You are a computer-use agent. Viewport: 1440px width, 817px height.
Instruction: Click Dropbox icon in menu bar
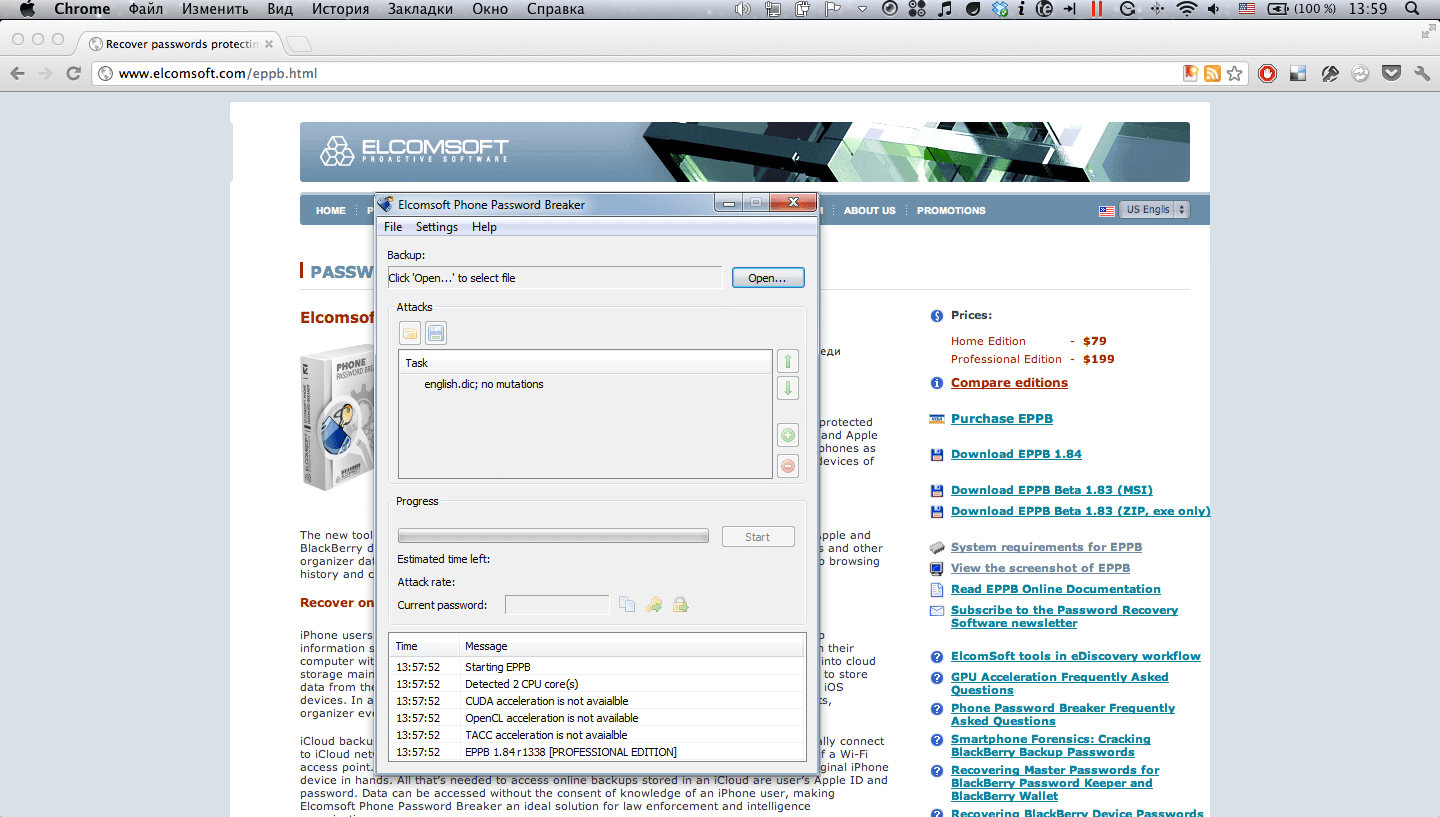(999, 9)
